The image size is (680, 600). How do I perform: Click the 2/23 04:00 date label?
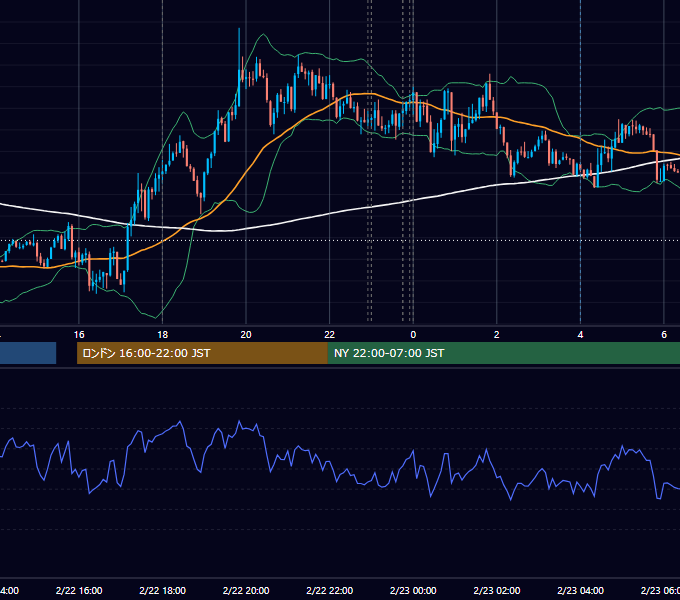point(580,590)
